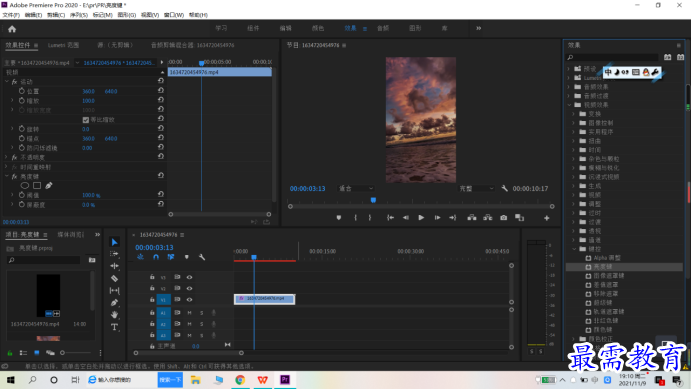Reset the 亮度键 effect
The width and height of the screenshot is (692, 389).
[x=161, y=176]
